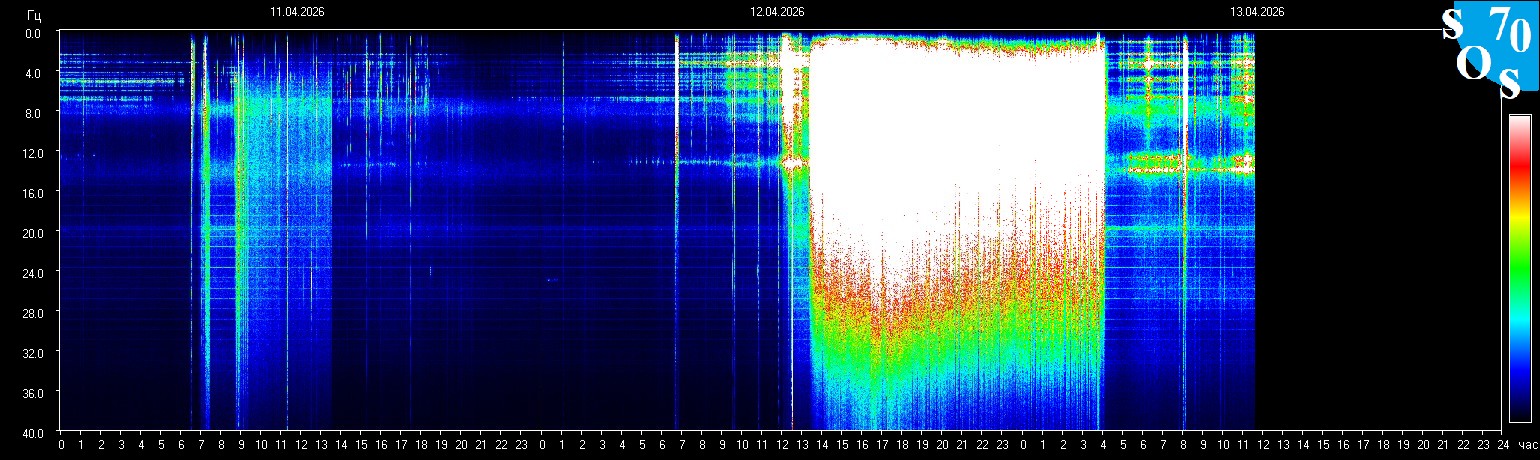
Task: Click the vertical color intensity scale bar
Action: [x=1519, y=268]
